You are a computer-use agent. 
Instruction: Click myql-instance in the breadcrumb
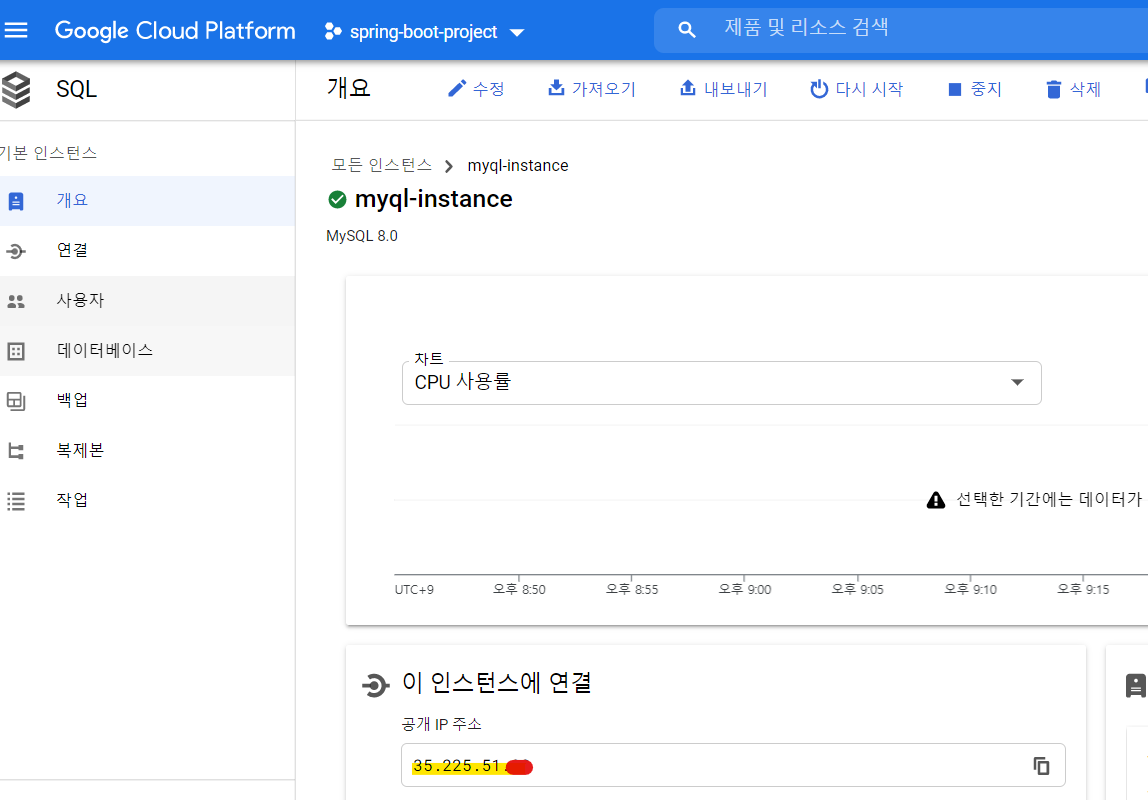518,165
